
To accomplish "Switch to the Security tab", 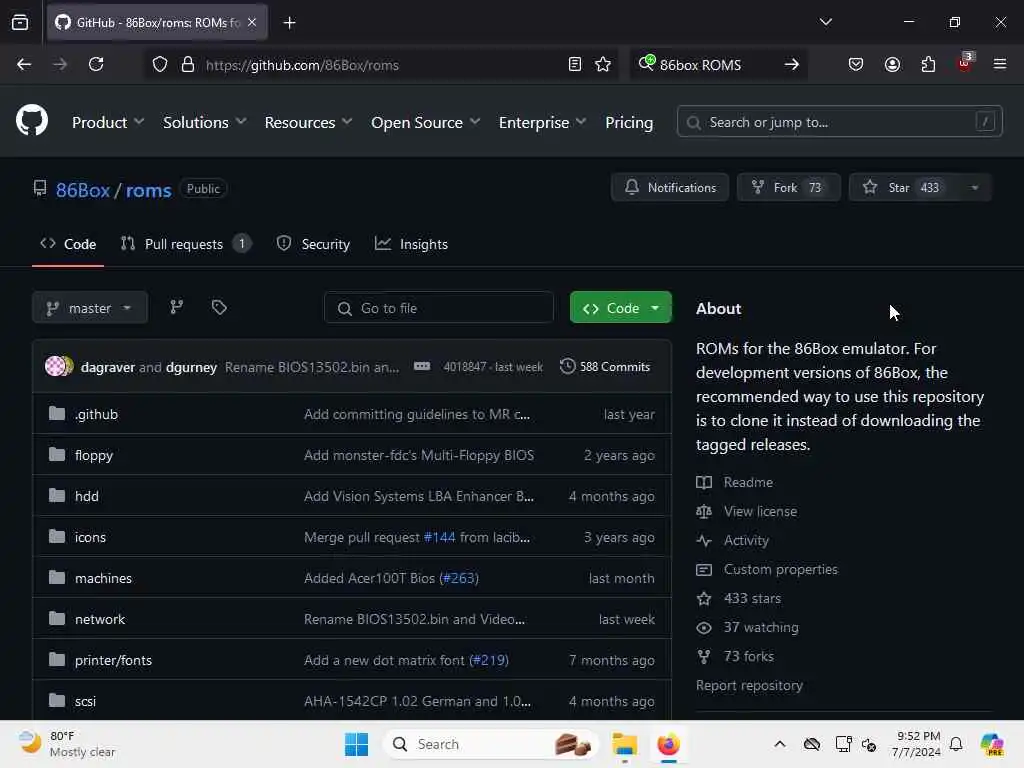I will [313, 244].
